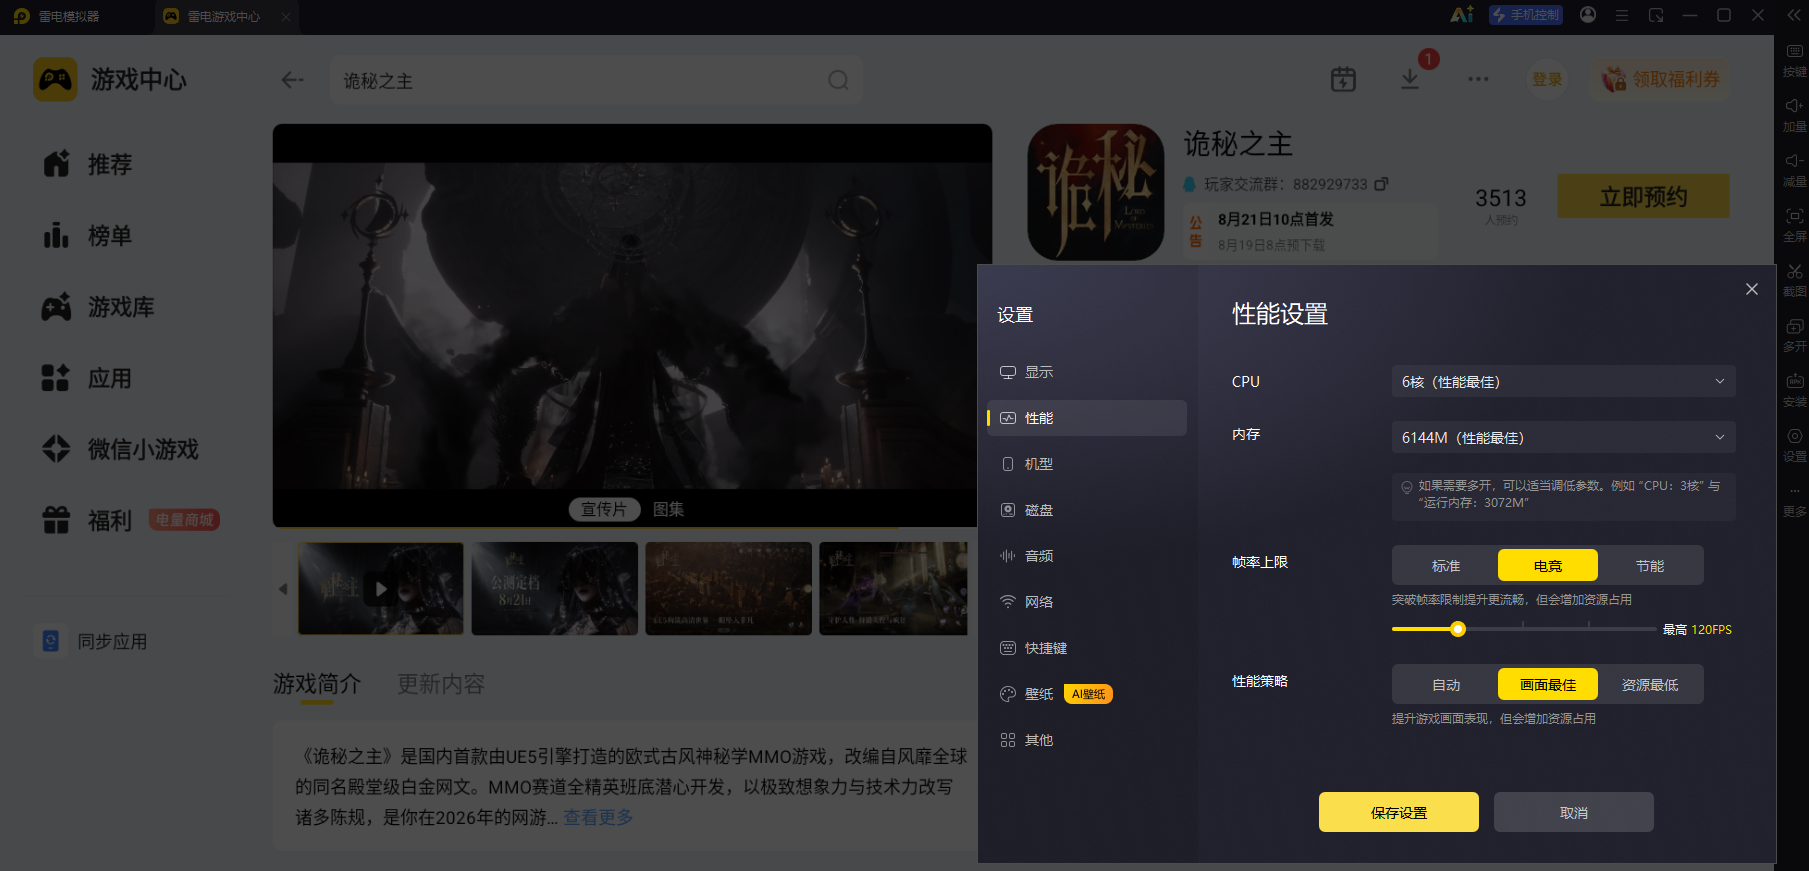Screen dimensions: 1809x871
Task: Set frame rate limit to 电竞
Action: click(1547, 565)
